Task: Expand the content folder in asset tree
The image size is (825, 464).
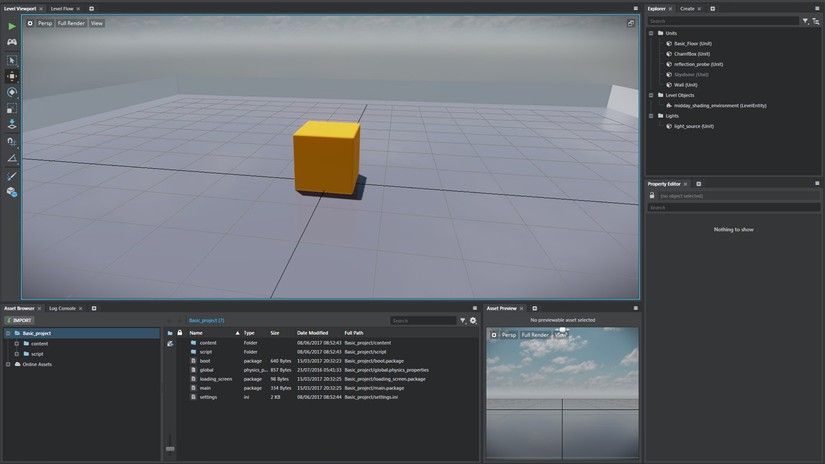Action: point(17,344)
